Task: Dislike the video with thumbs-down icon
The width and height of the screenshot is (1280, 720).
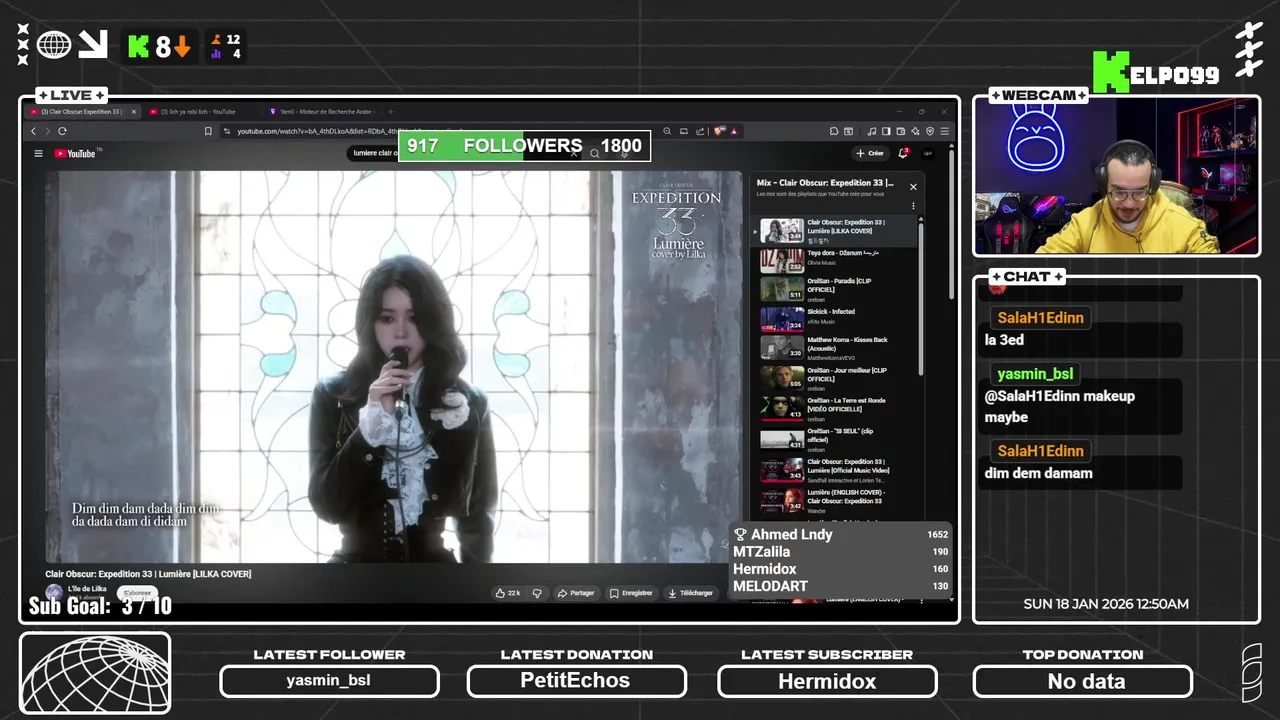Action: [x=537, y=593]
